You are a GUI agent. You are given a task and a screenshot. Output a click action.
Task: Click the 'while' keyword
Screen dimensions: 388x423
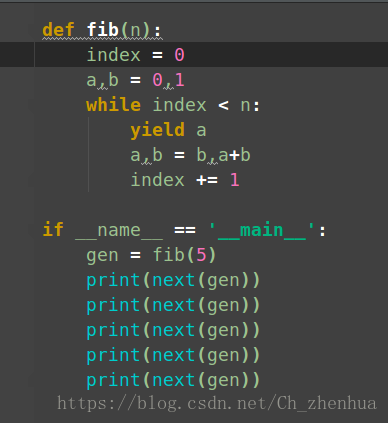114,105
